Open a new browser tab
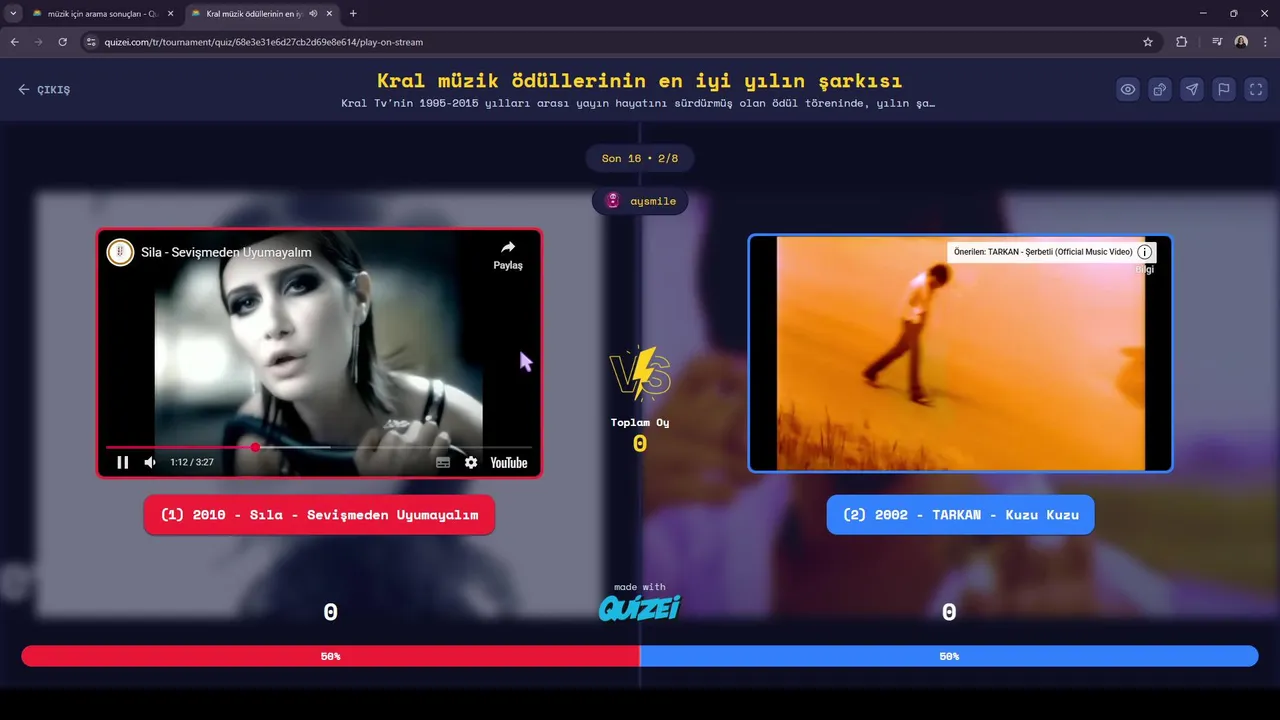The width and height of the screenshot is (1280, 720). [x=353, y=14]
